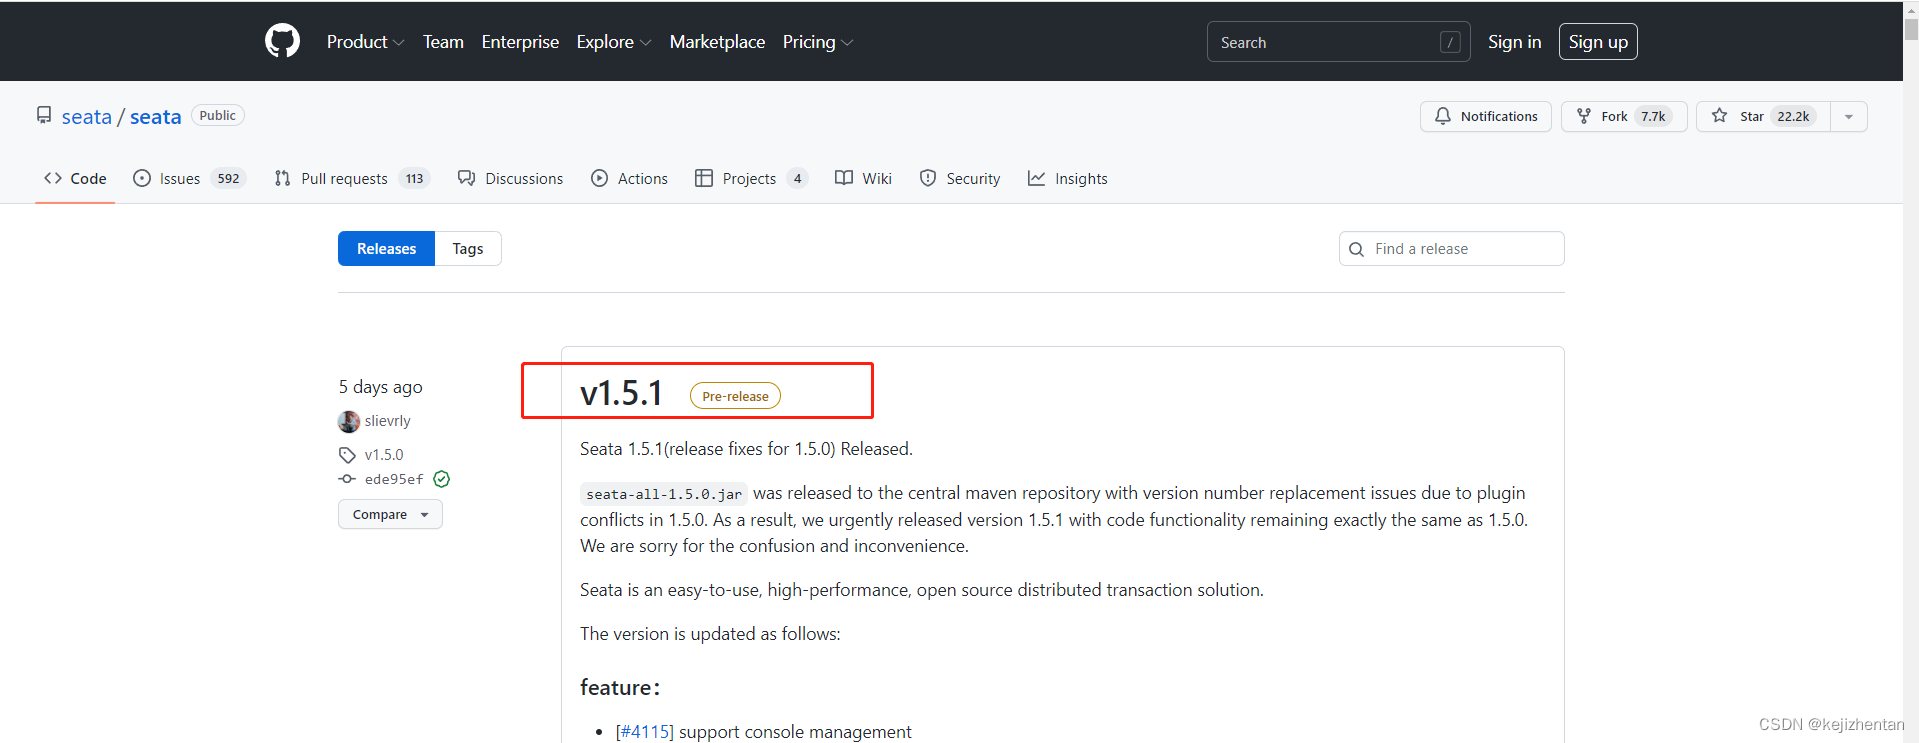Open the Product dropdown menu

pos(365,42)
